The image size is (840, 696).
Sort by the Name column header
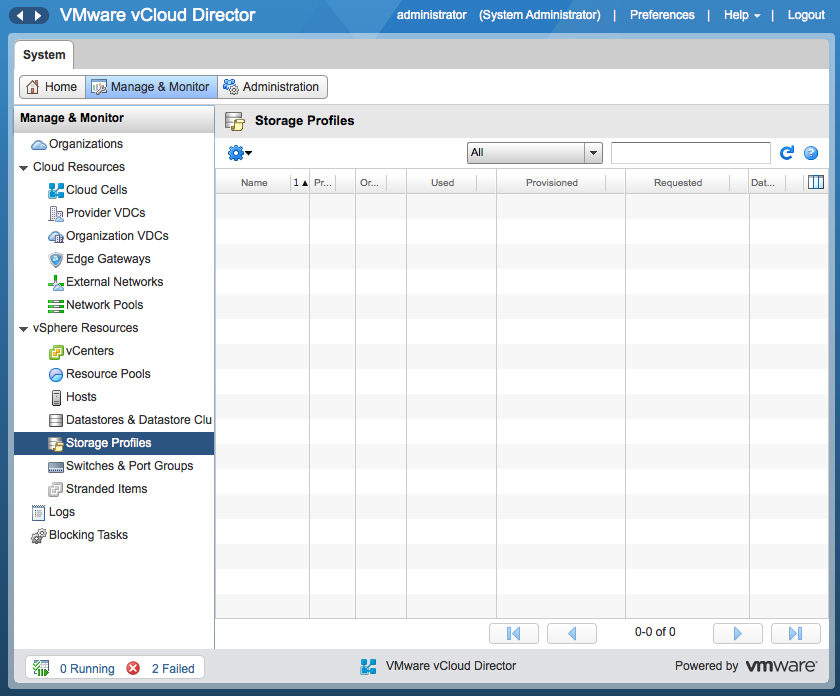pos(254,183)
